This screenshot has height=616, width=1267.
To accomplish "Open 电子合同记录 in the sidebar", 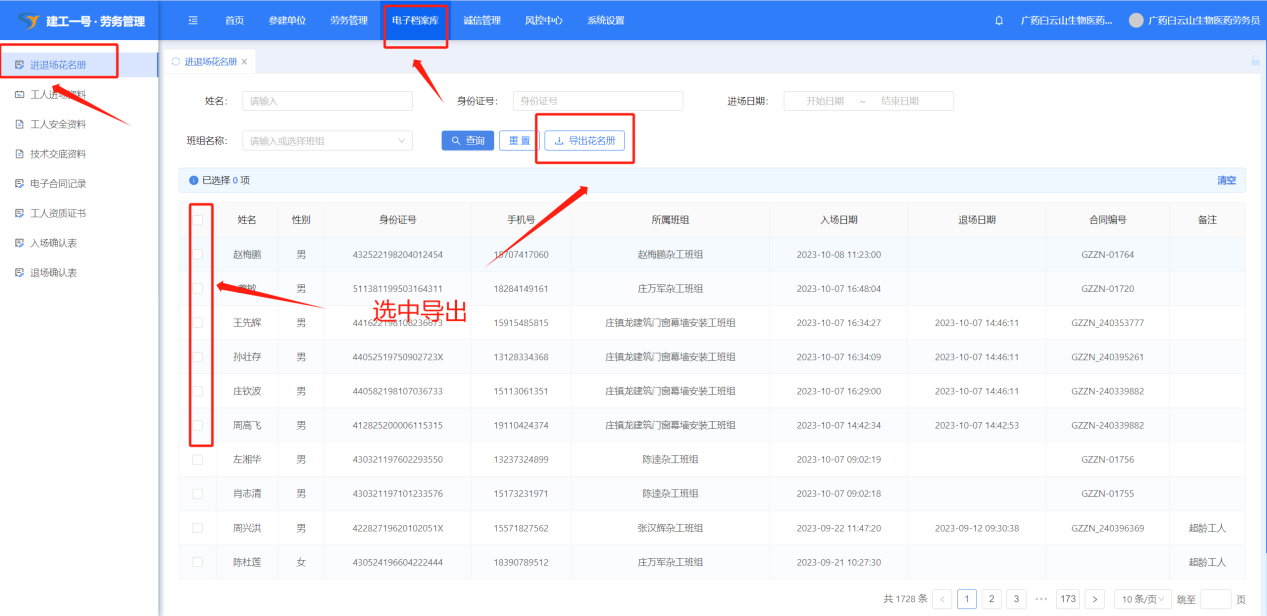I will pos(58,183).
